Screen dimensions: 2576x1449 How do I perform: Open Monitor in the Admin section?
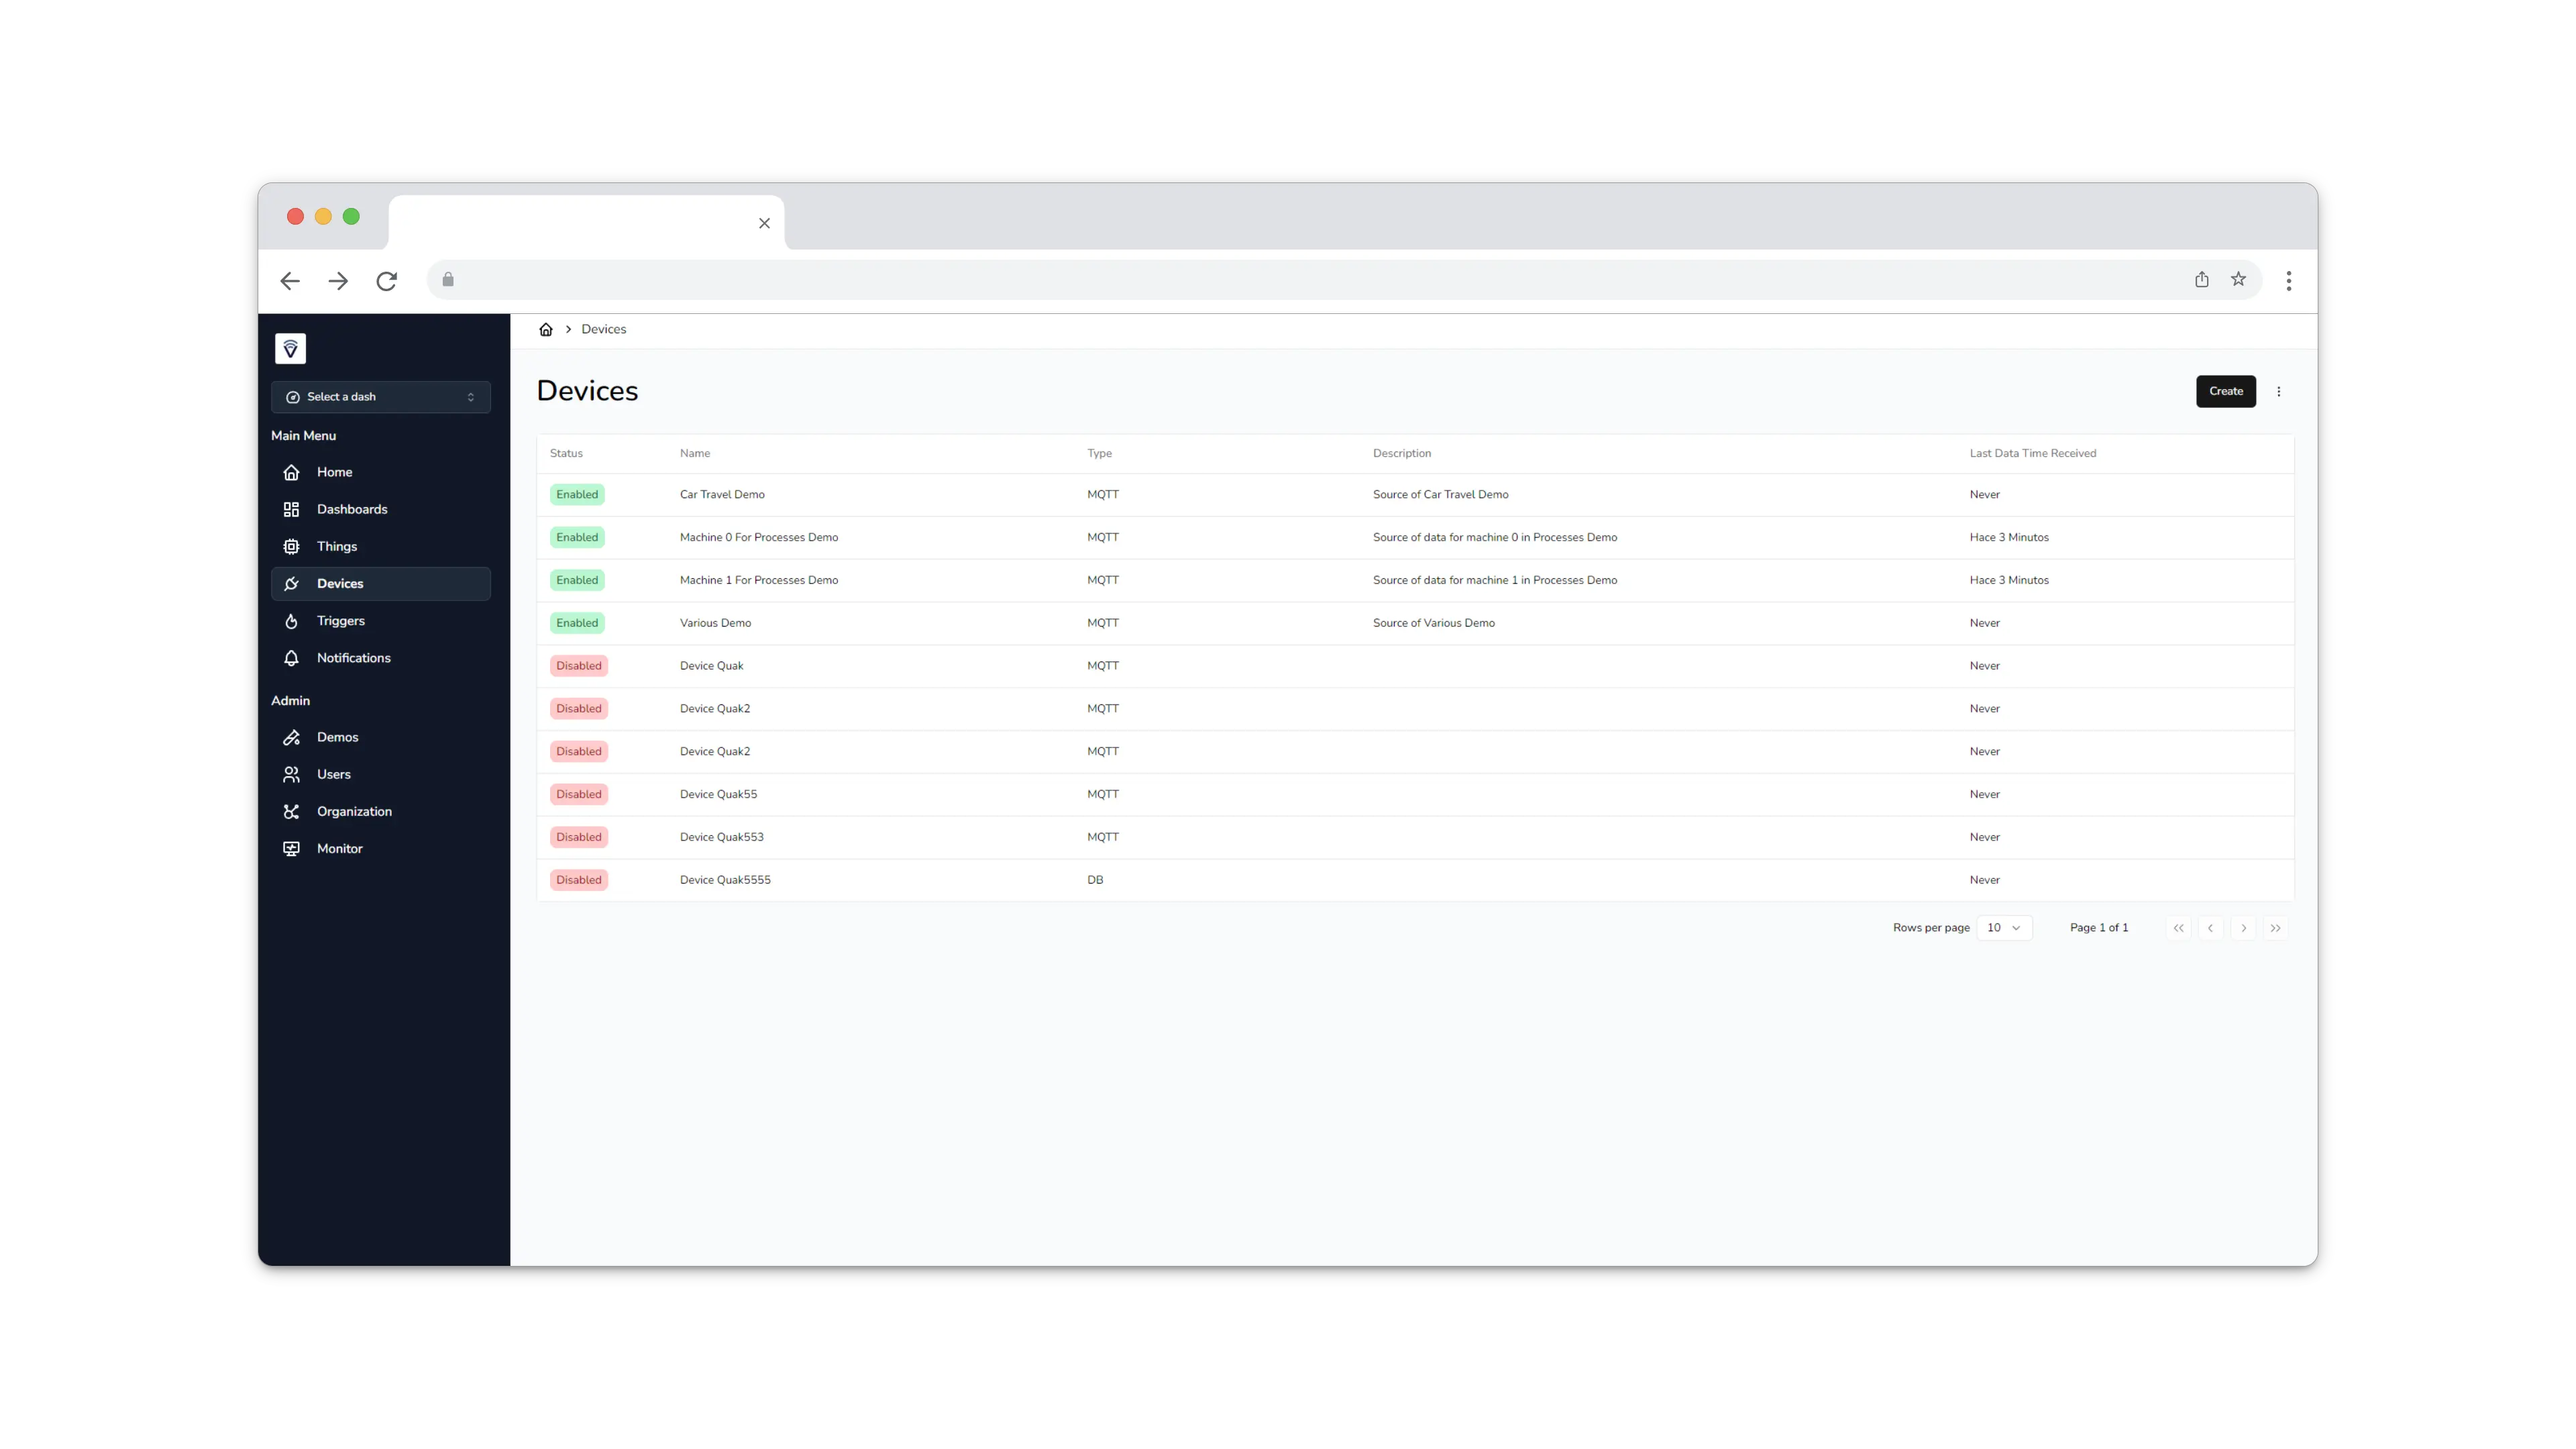click(x=339, y=848)
